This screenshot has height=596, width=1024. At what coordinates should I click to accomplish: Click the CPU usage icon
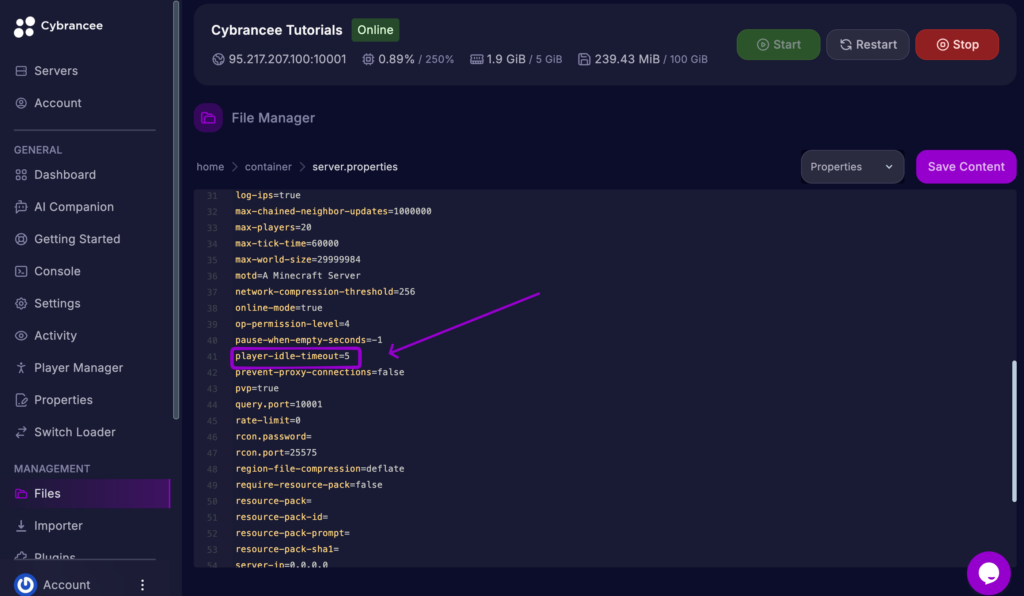tap(368, 59)
